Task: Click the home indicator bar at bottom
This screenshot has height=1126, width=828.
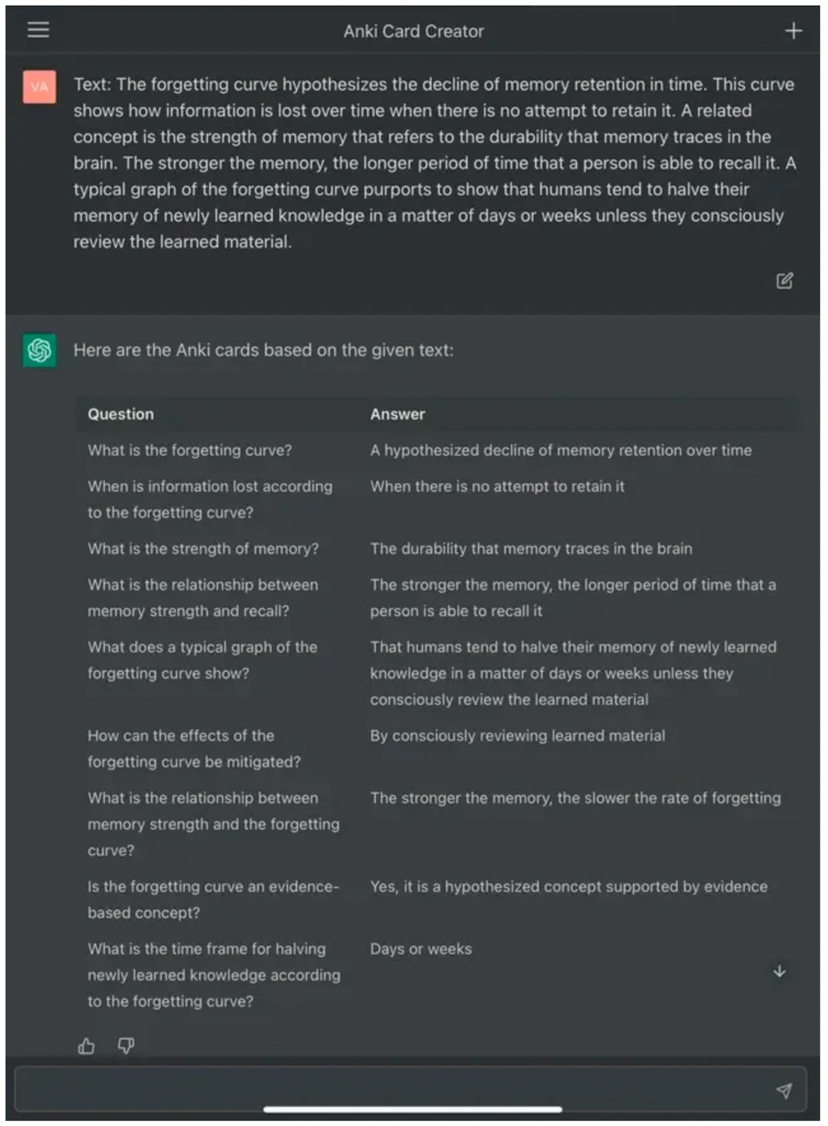Action: click(413, 1109)
